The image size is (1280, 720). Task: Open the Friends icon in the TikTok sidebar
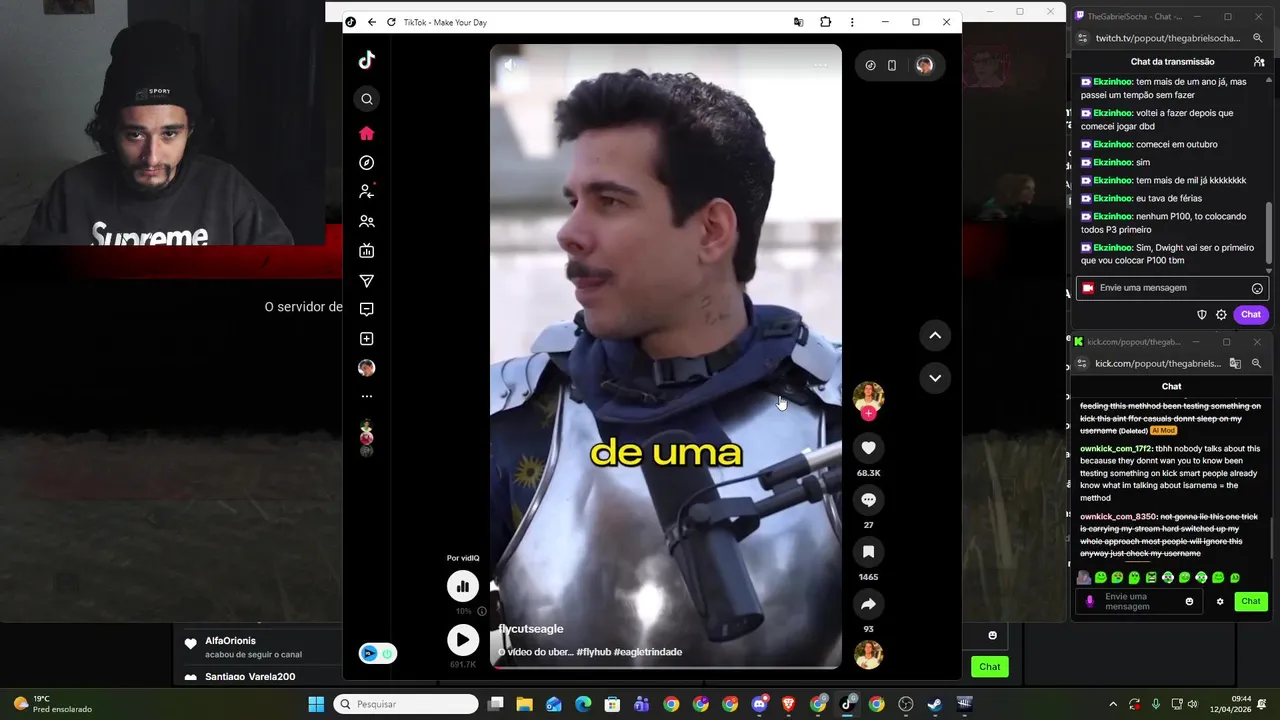point(367,222)
